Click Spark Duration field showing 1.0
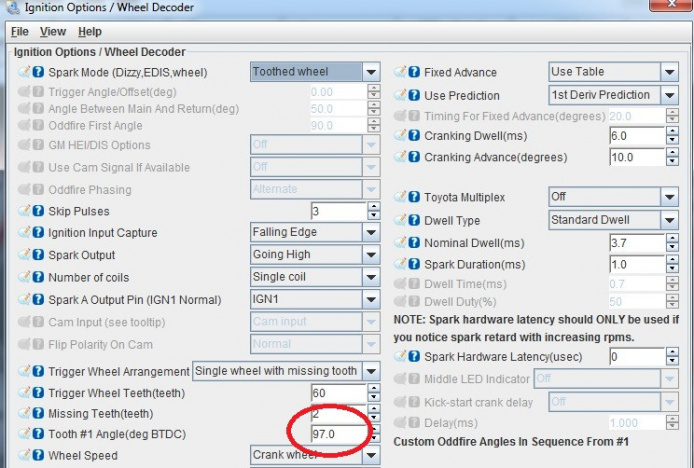 coord(637,265)
